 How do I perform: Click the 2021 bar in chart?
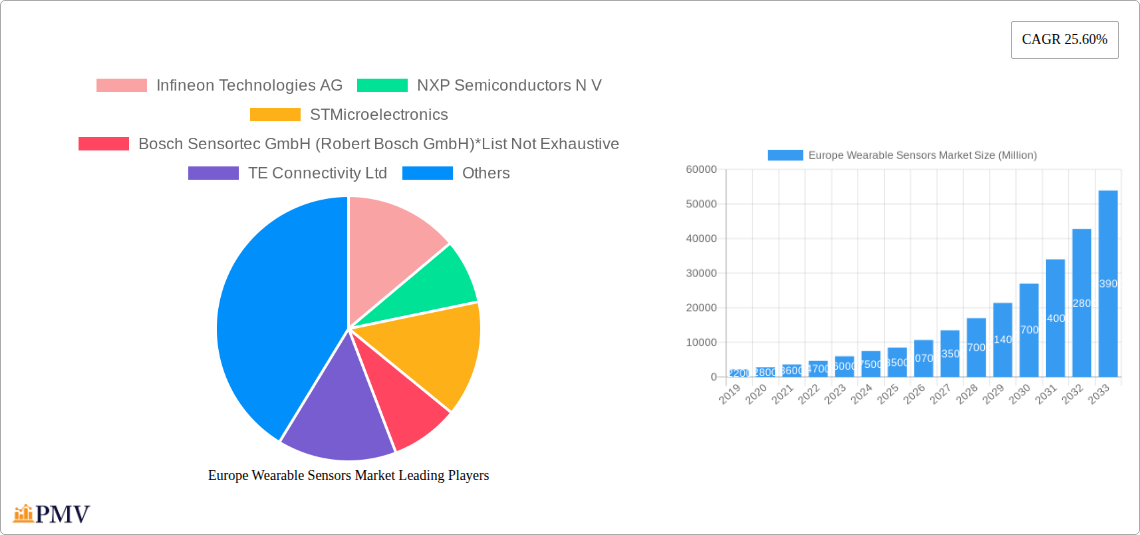(x=792, y=371)
